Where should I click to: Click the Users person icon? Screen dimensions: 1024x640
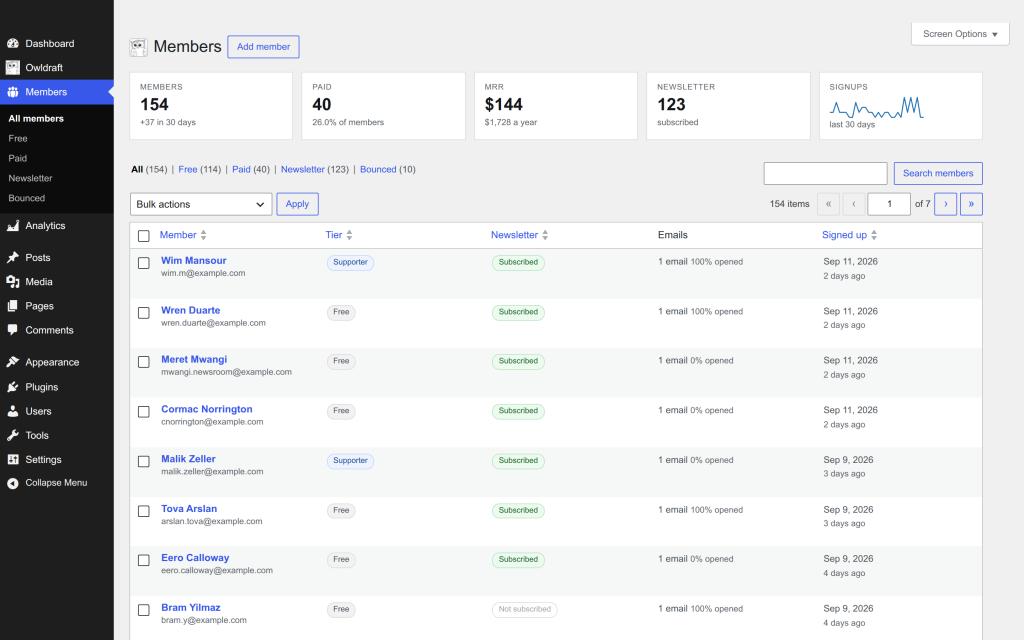[12, 411]
